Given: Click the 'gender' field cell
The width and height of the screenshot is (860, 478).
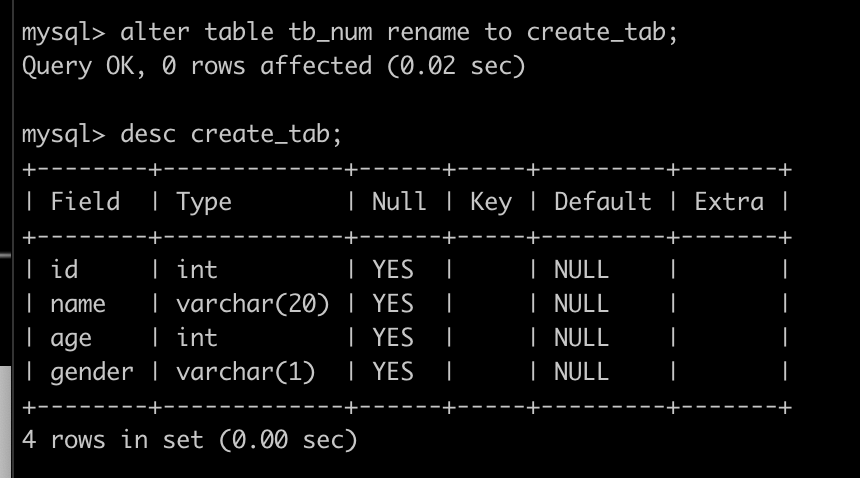Looking at the screenshot, I should click(x=91, y=372).
